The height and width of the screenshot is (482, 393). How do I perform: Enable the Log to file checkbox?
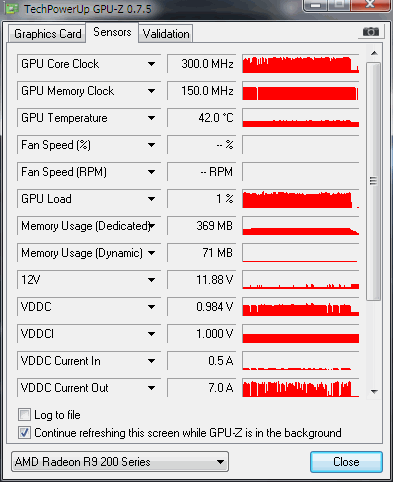(24, 415)
